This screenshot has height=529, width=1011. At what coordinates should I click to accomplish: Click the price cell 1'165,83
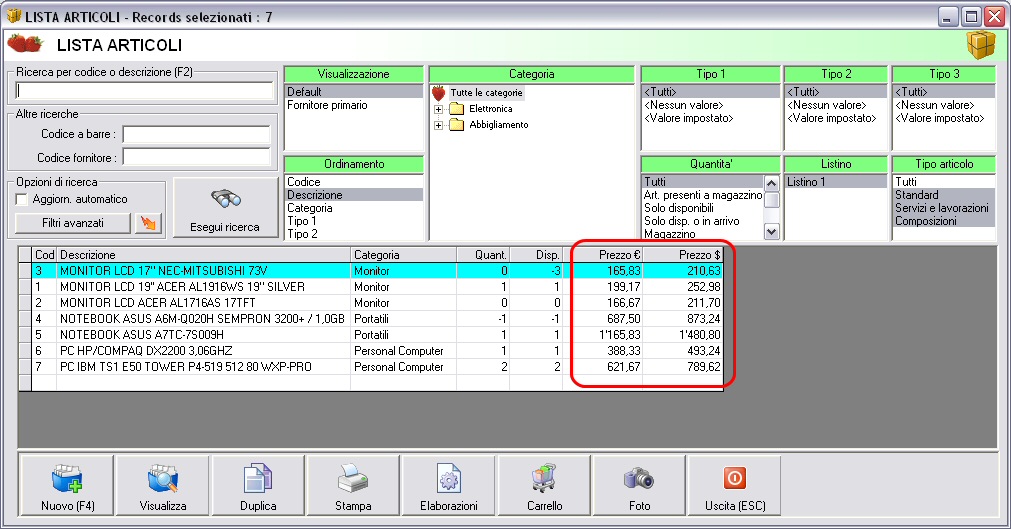603,335
